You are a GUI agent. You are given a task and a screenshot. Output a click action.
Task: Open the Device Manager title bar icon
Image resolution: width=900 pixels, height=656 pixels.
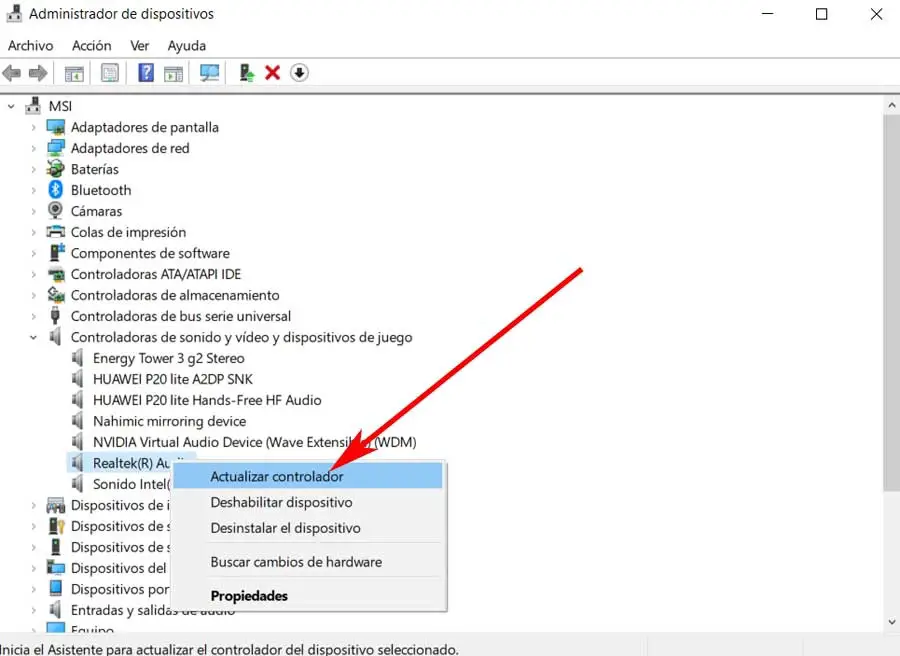pyautogui.click(x=14, y=13)
